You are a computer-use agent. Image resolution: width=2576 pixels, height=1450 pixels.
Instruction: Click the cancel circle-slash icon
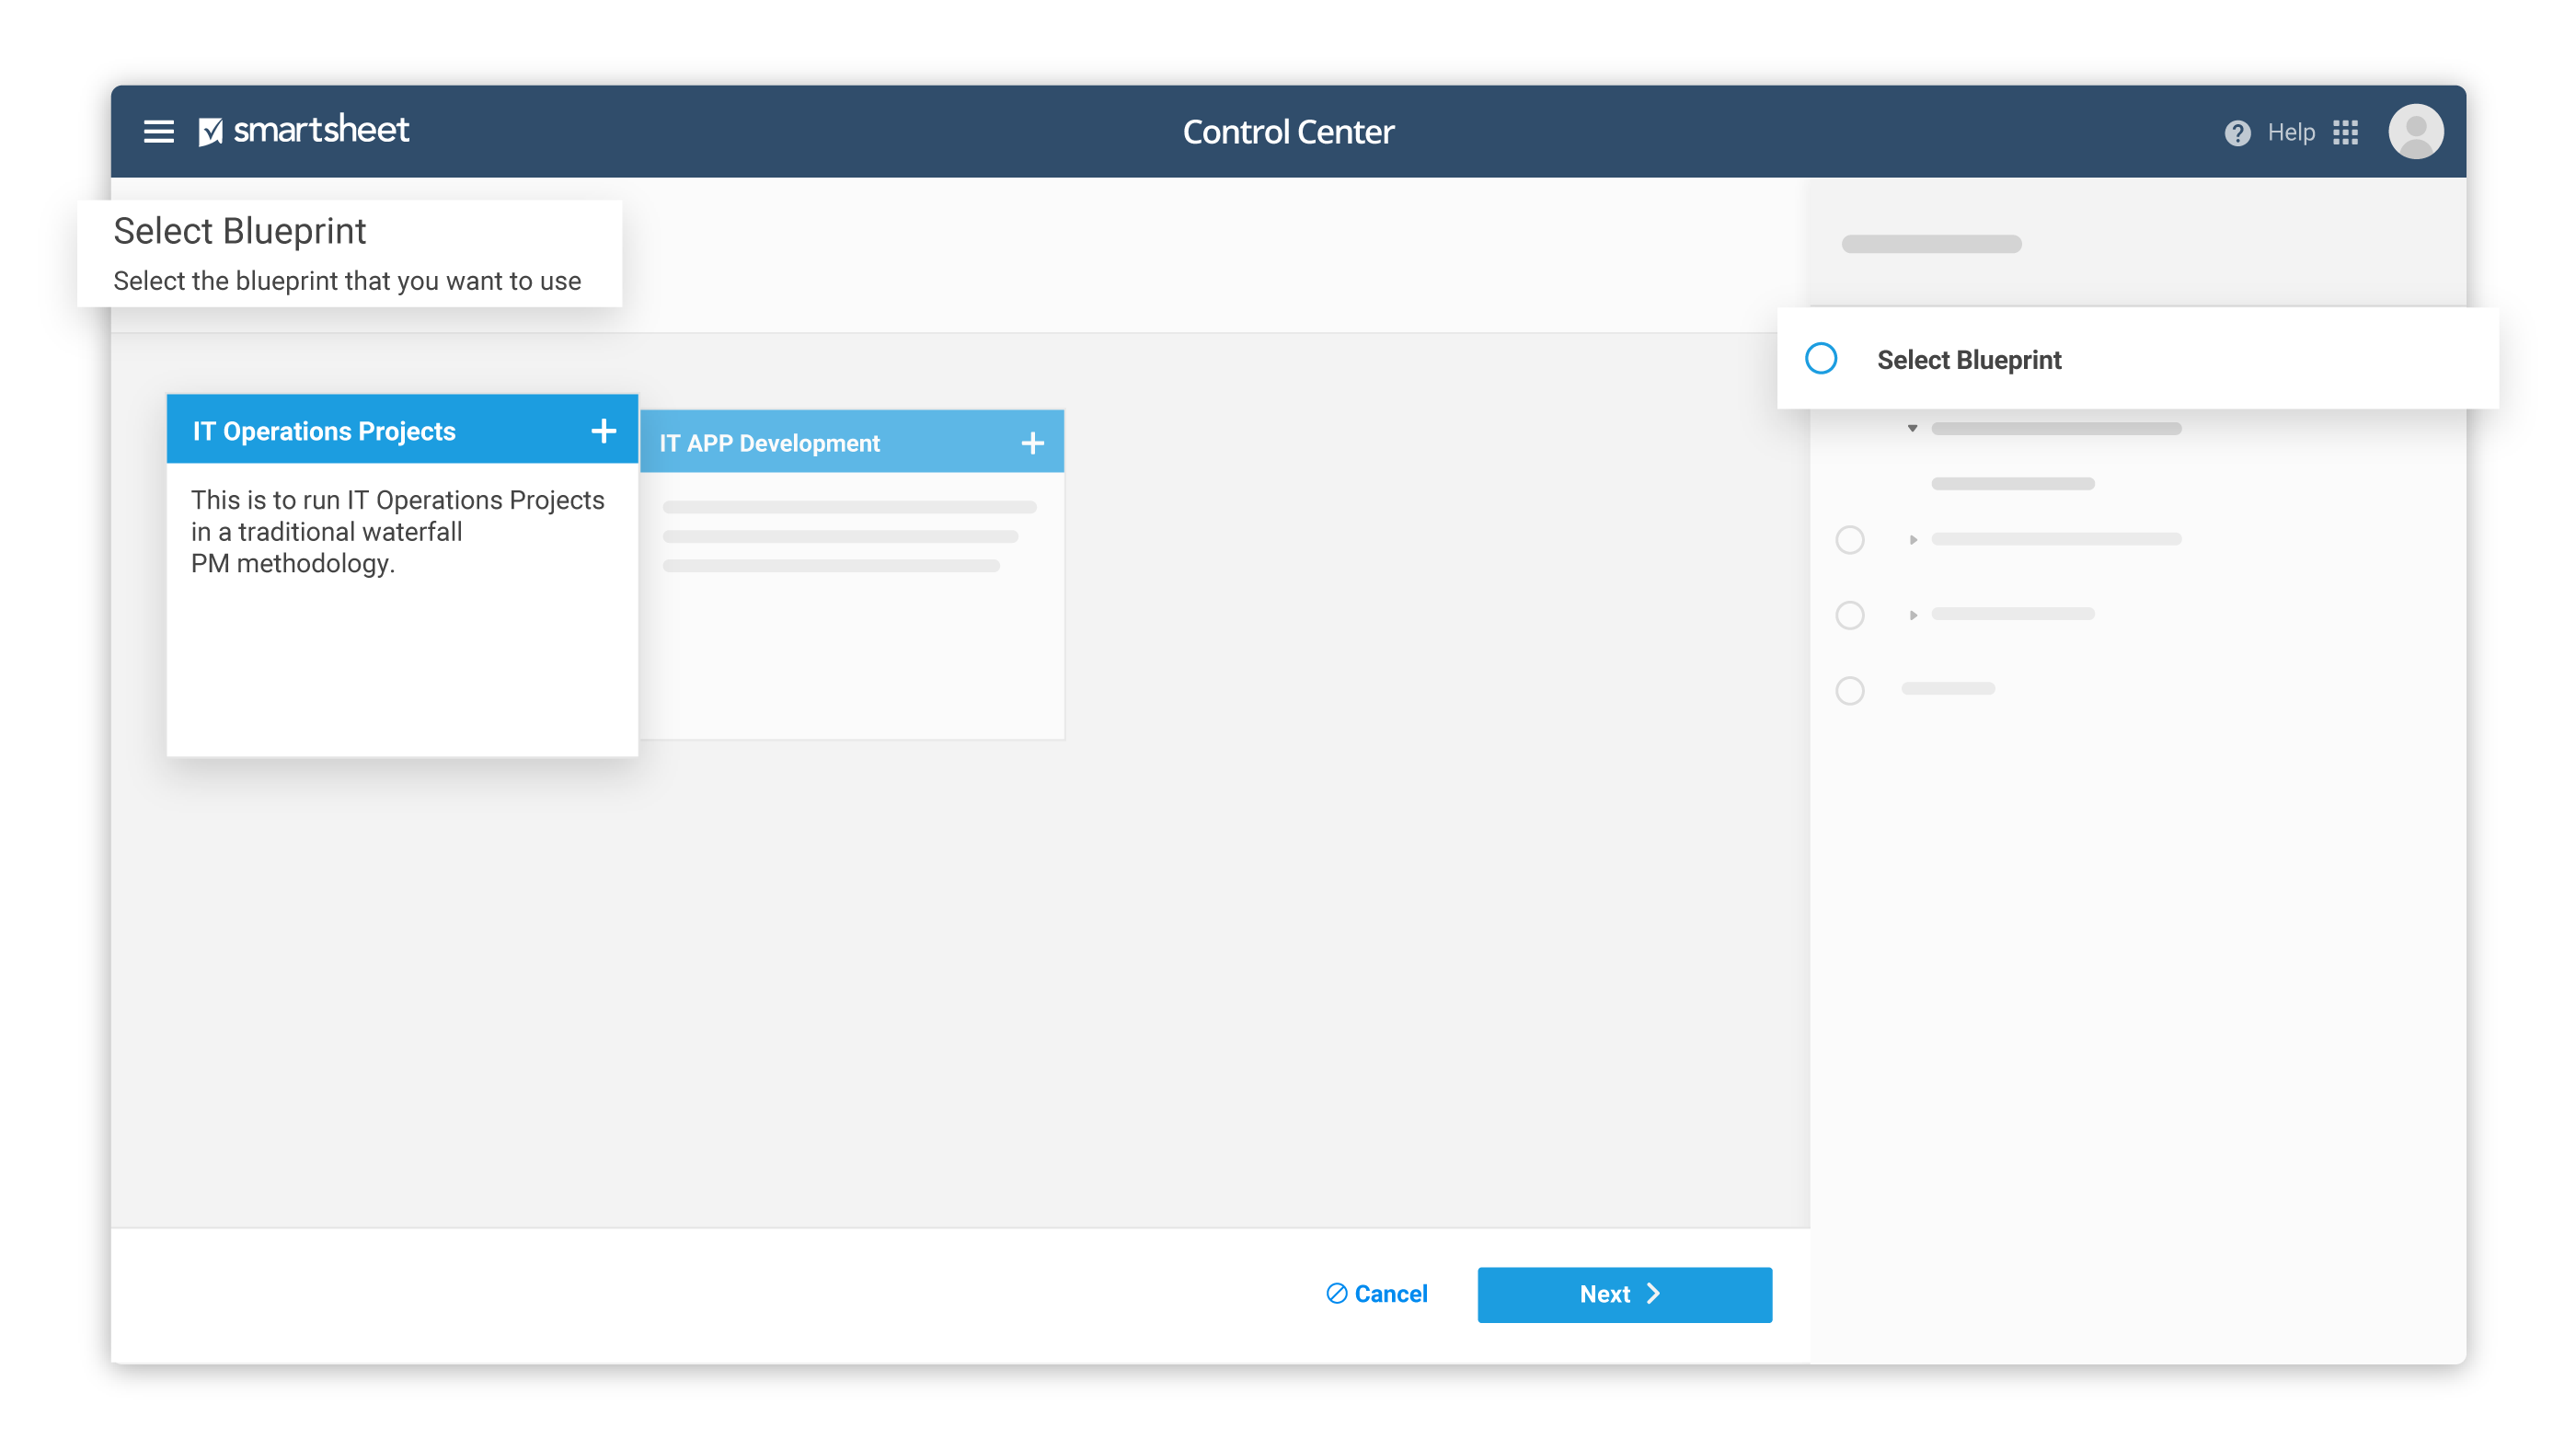1336,1293
